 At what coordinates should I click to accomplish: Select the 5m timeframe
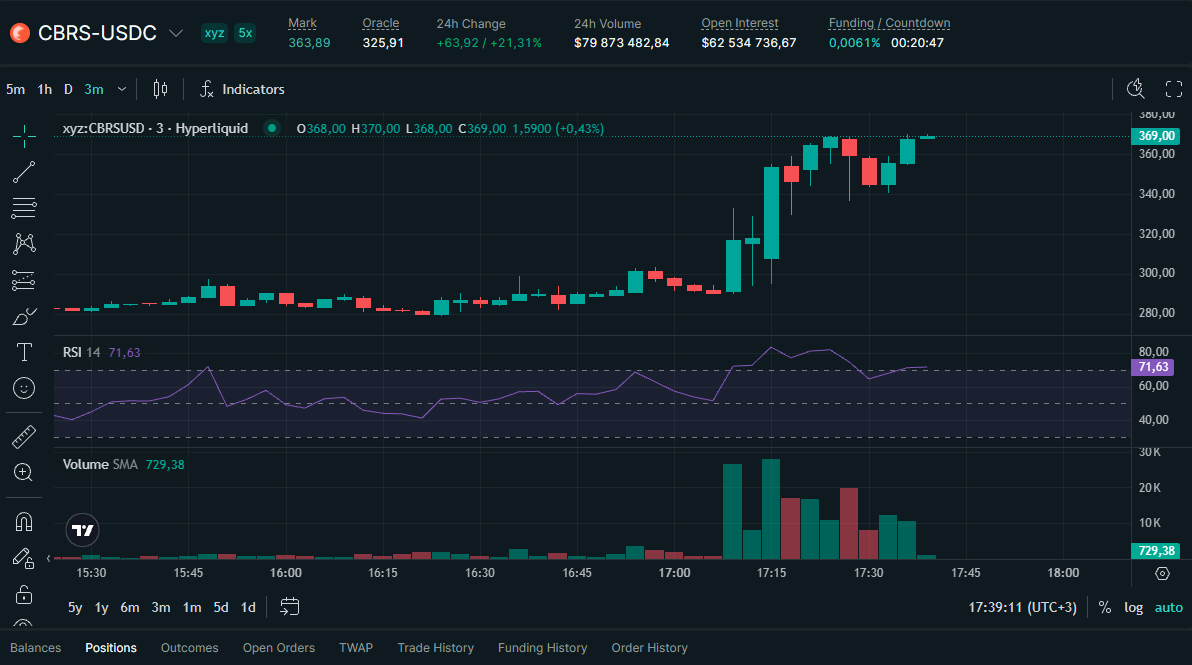tap(15, 89)
